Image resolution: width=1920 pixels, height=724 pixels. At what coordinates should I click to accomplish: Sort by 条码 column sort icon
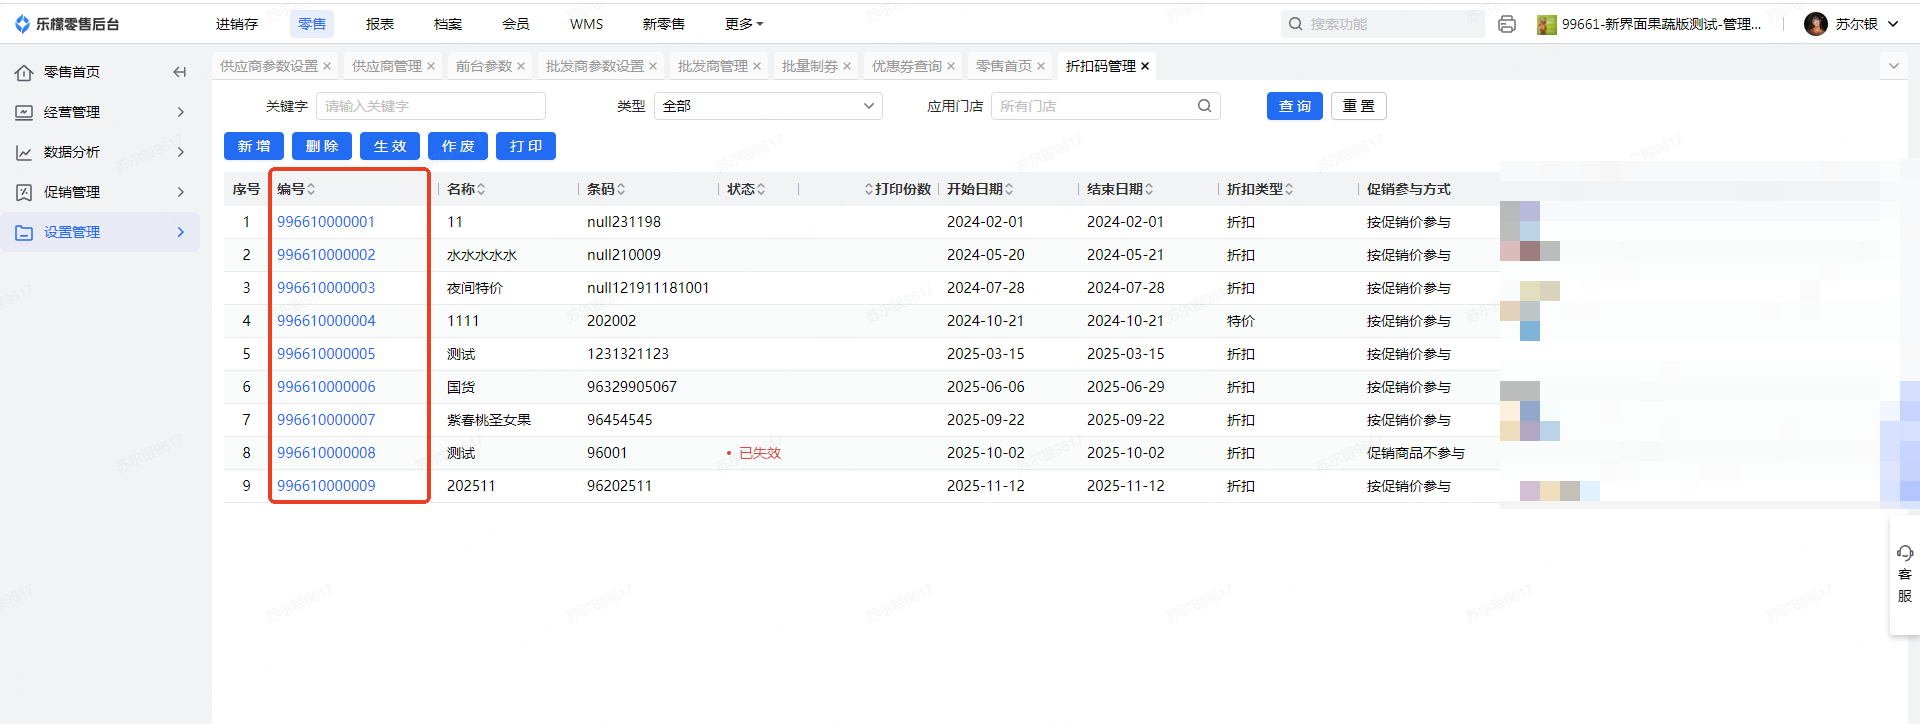click(621, 189)
